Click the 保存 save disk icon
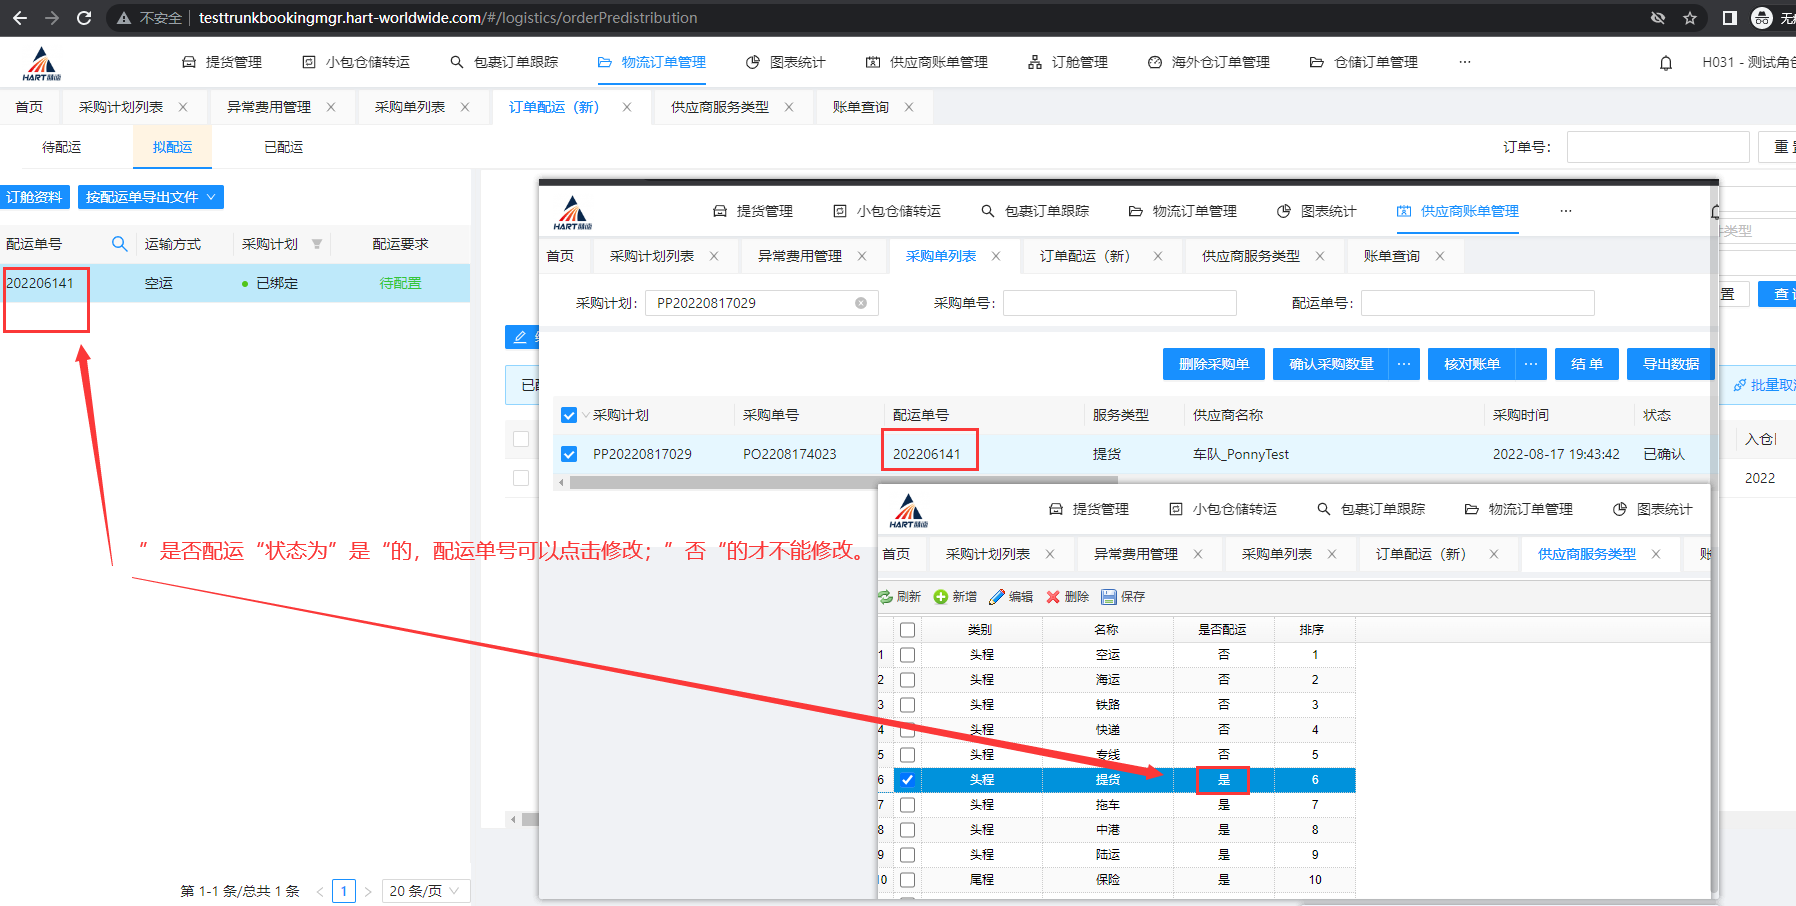 [x=1109, y=597]
